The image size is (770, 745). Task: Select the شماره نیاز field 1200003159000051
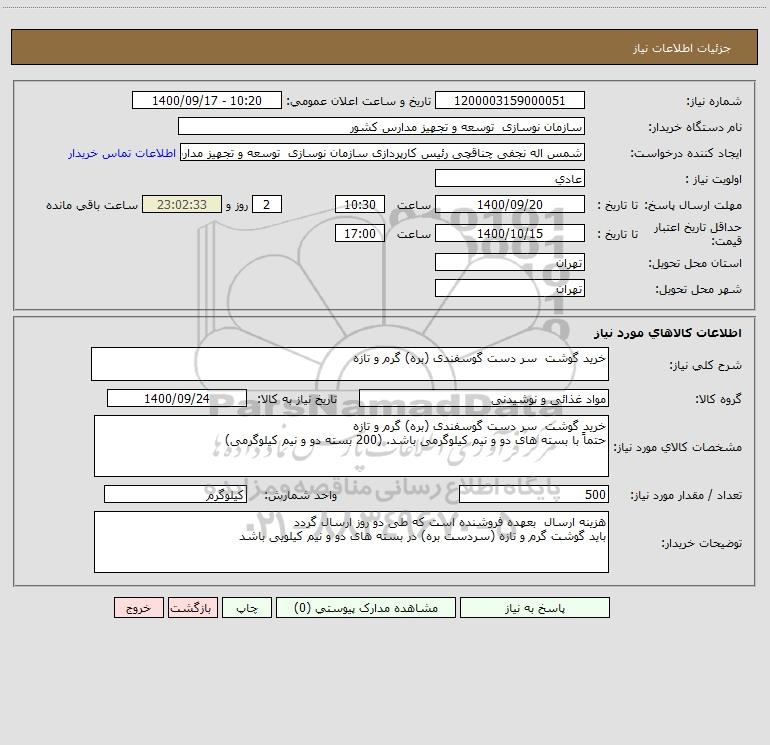(x=510, y=100)
